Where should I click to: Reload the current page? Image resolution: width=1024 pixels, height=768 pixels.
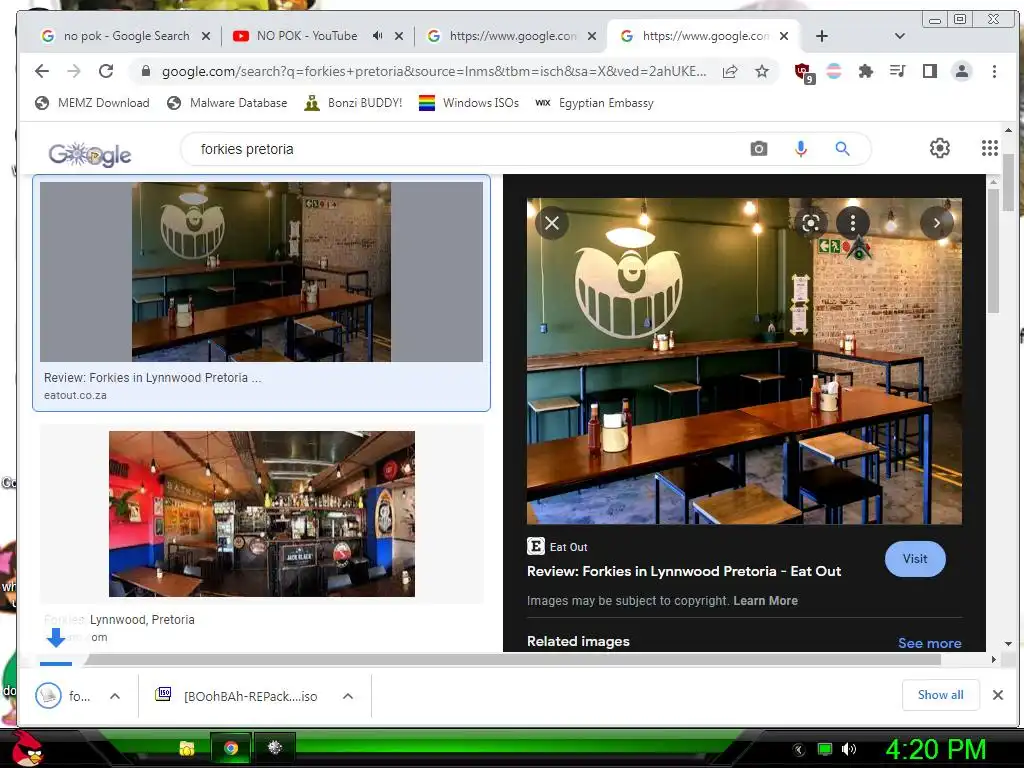pos(106,71)
